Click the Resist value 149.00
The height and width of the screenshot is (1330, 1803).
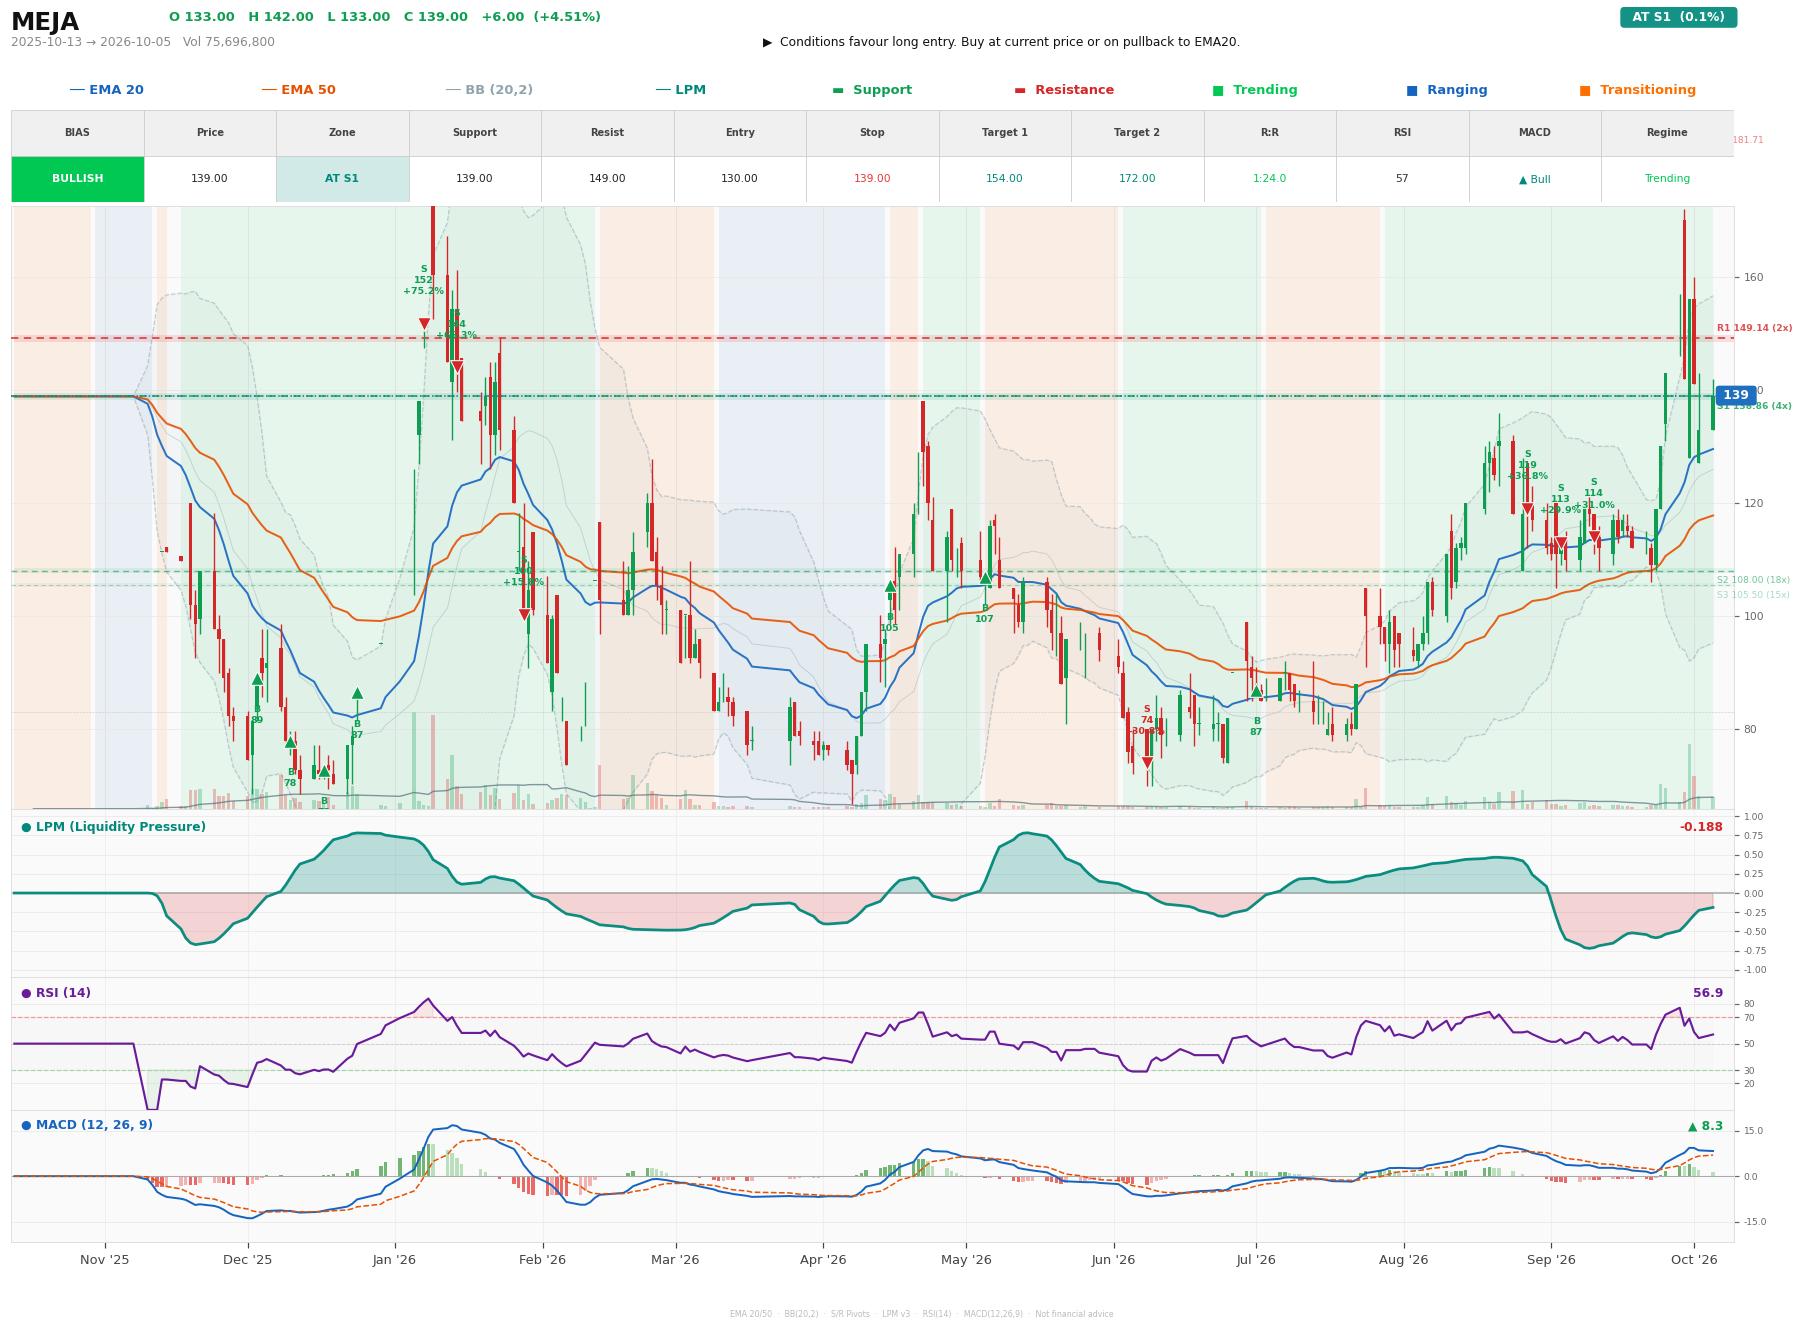[x=607, y=179]
